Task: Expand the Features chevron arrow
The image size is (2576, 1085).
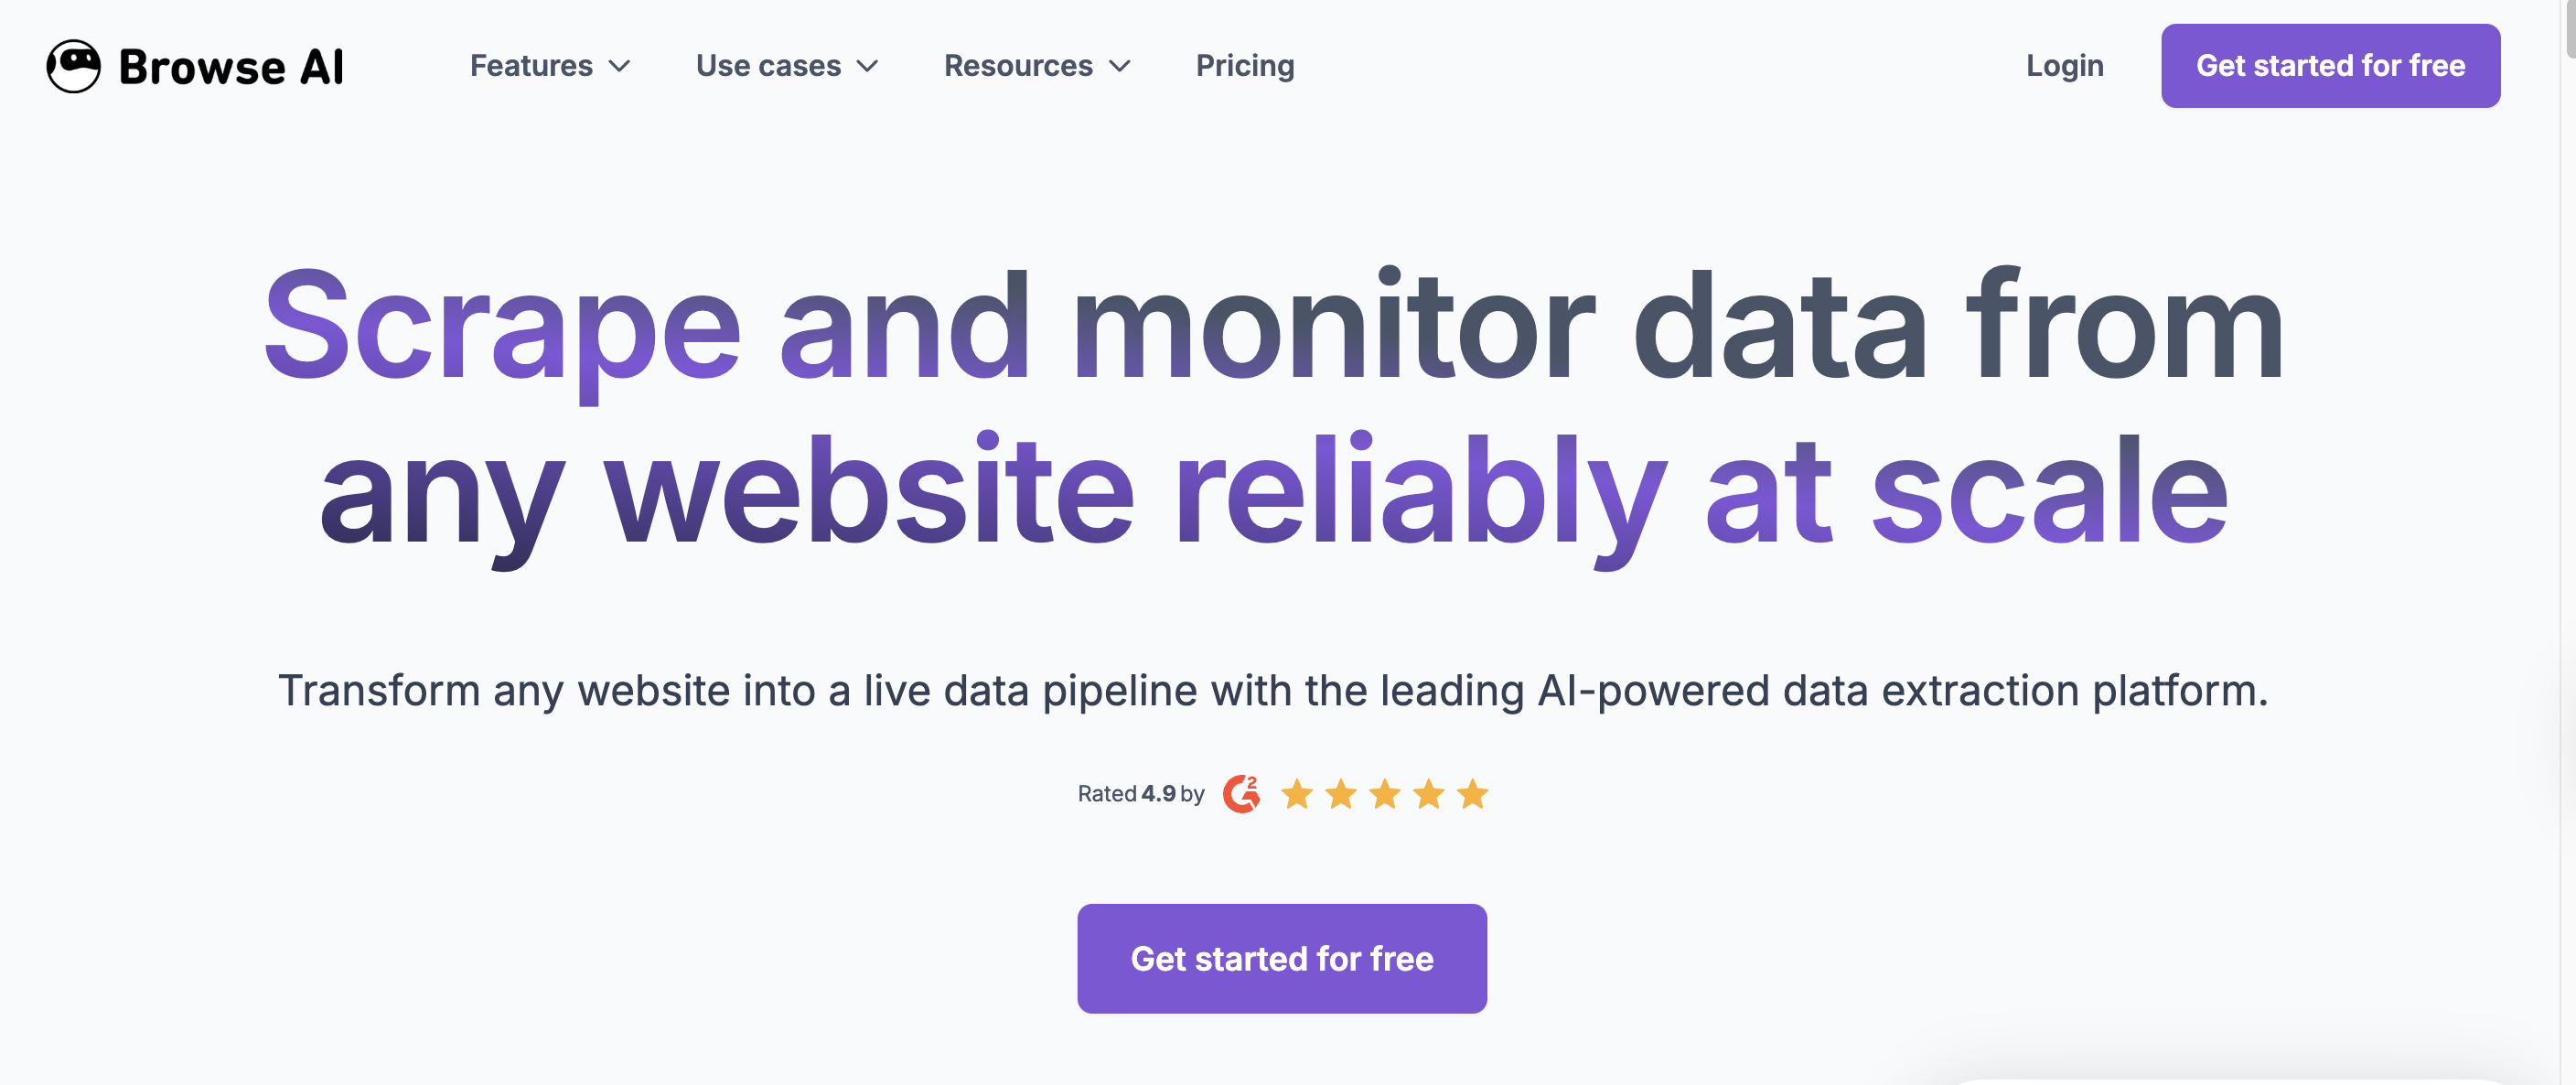Action: click(x=620, y=66)
